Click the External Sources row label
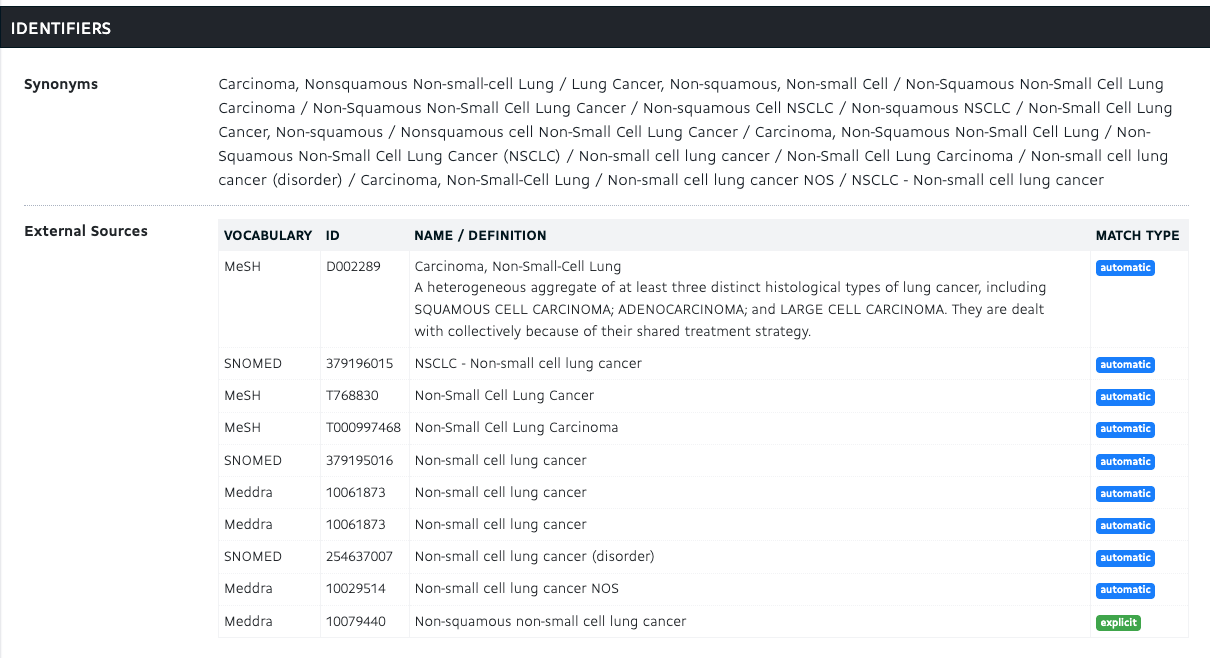Image resolution: width=1210 pixels, height=658 pixels. [86, 231]
